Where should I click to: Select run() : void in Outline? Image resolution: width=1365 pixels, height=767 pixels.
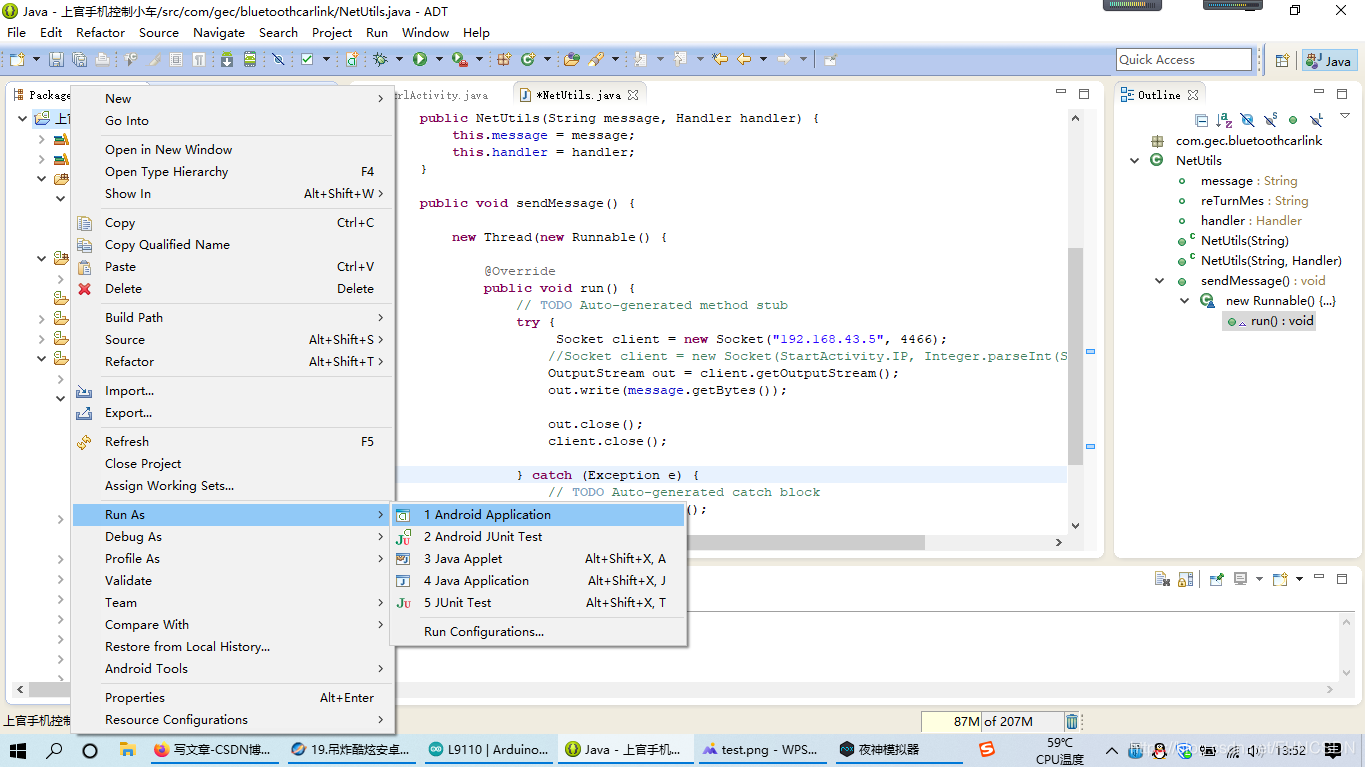[x=1269, y=321]
